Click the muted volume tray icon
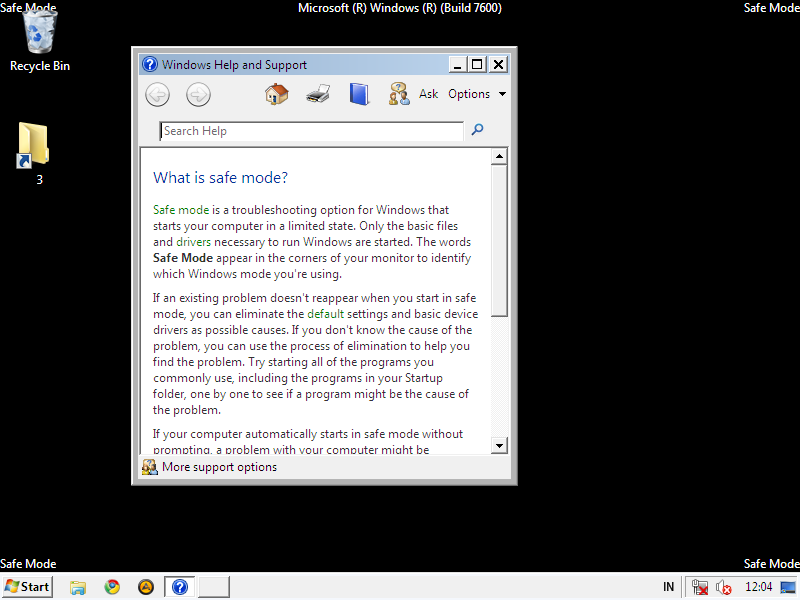Screen dimensions: 800x600 723,587
